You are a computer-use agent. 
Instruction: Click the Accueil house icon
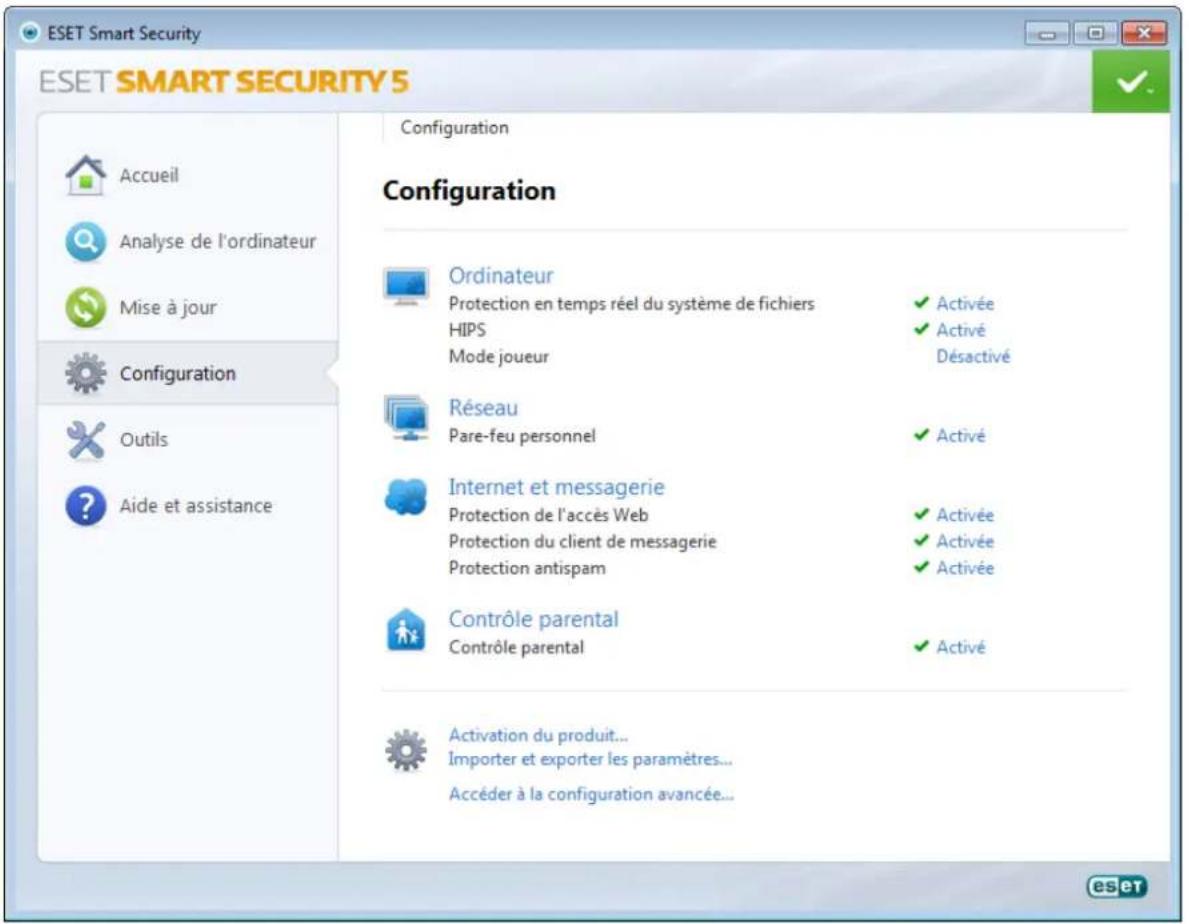tap(86, 175)
